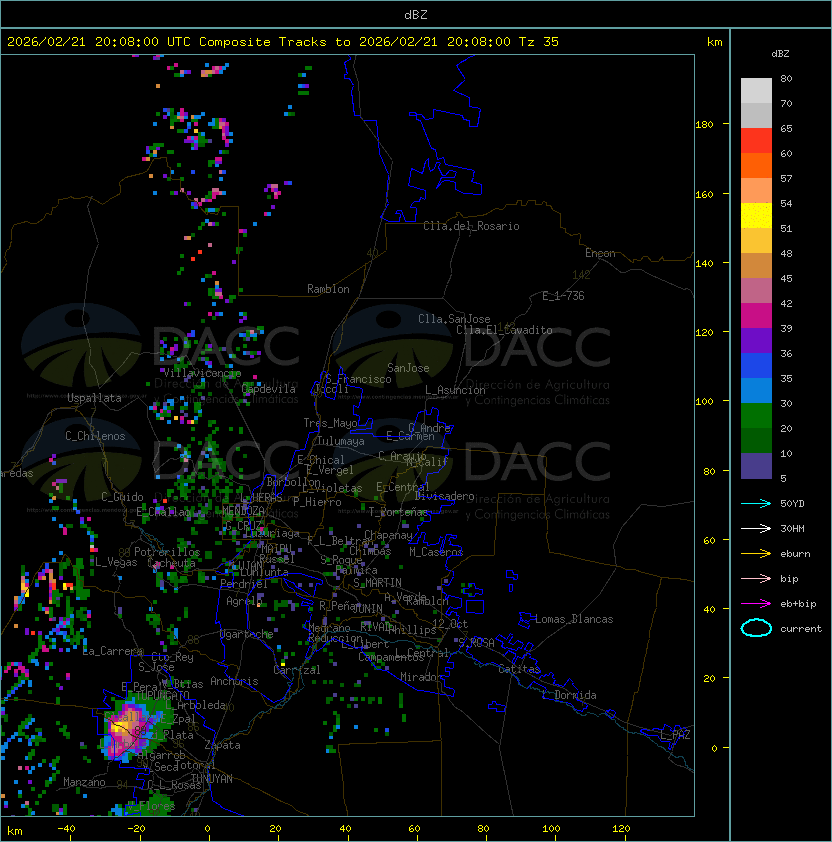
Task: Click the S_MARTIN place label
Action: coord(377,583)
